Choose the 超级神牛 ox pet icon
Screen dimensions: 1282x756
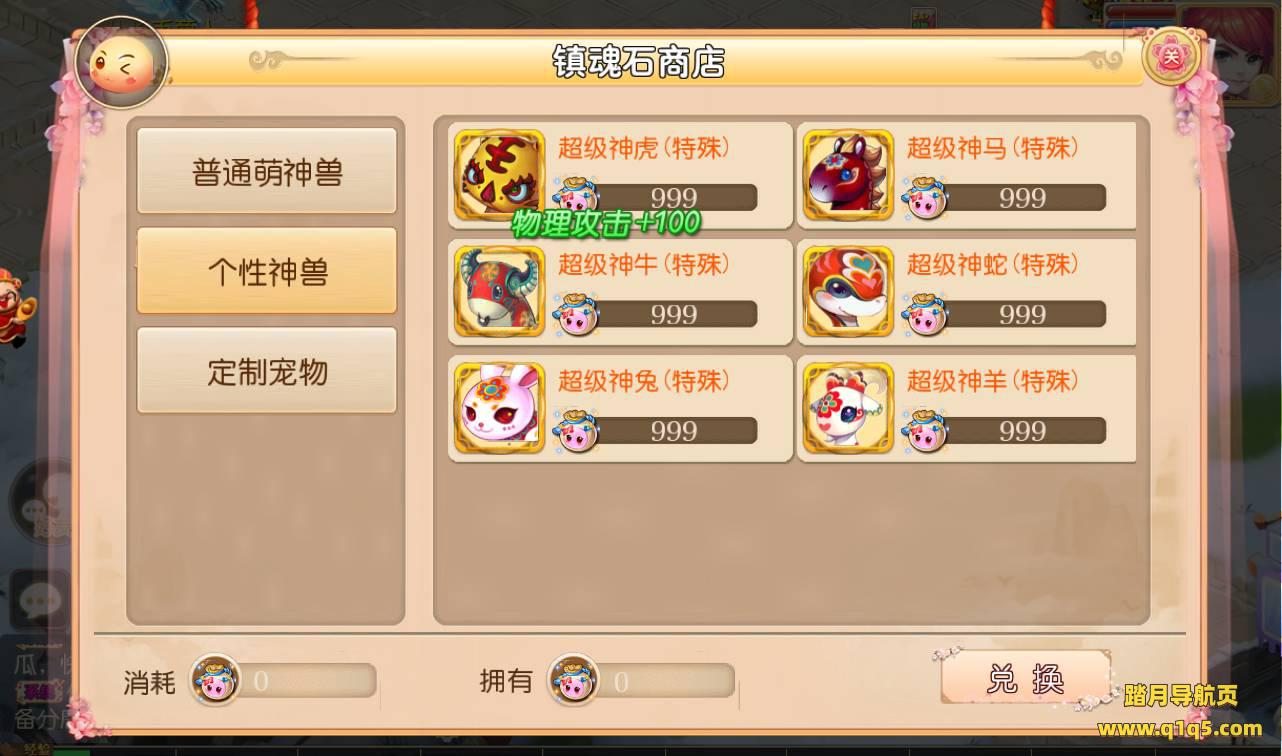[499, 292]
